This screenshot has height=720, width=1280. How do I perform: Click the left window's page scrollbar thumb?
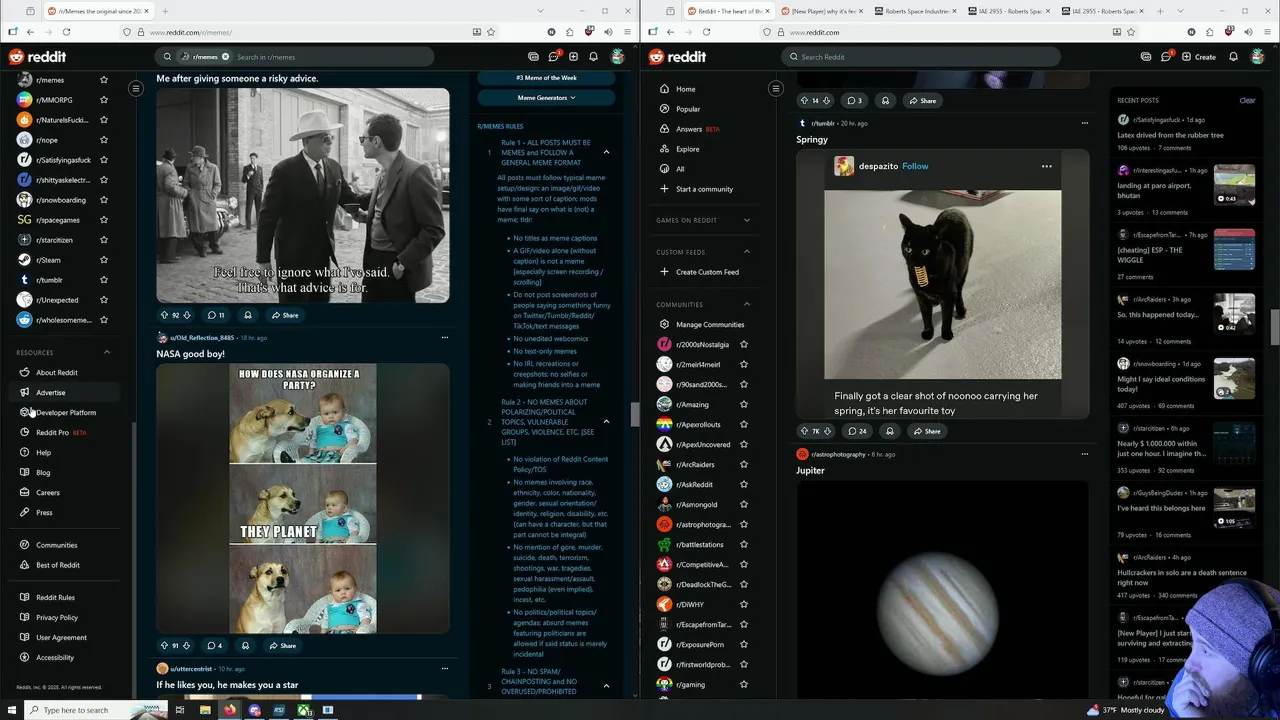634,413
